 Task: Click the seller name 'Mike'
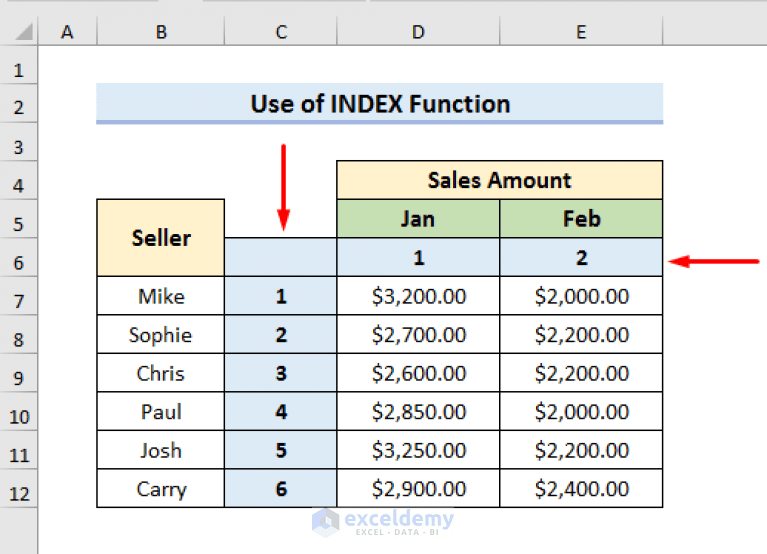(161, 296)
